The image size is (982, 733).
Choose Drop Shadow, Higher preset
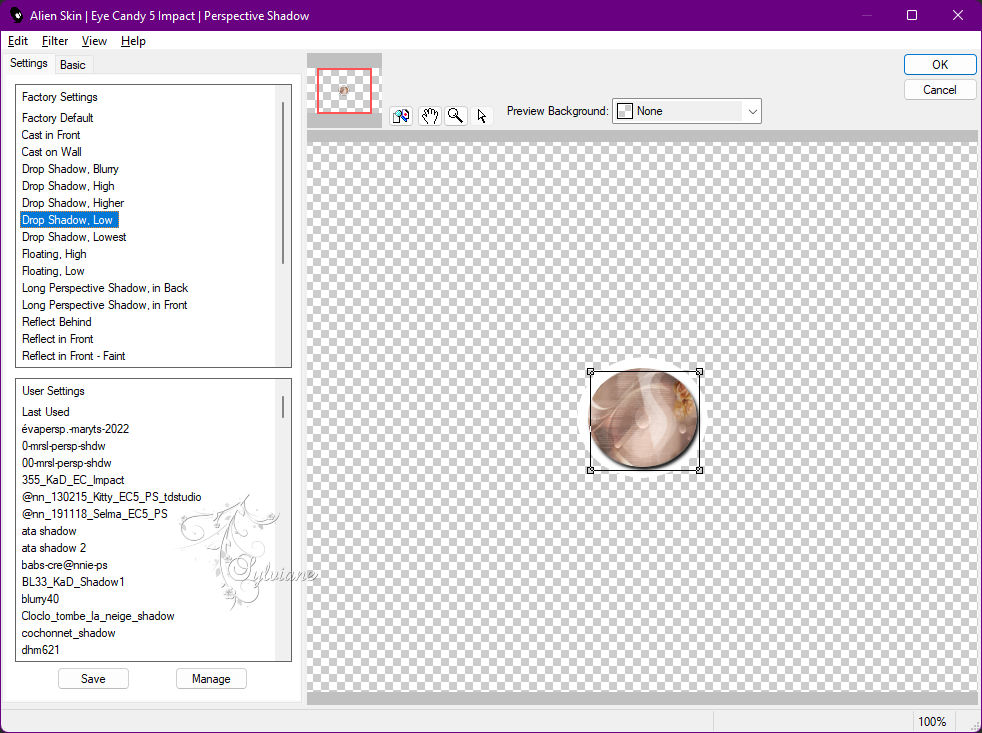coord(73,202)
